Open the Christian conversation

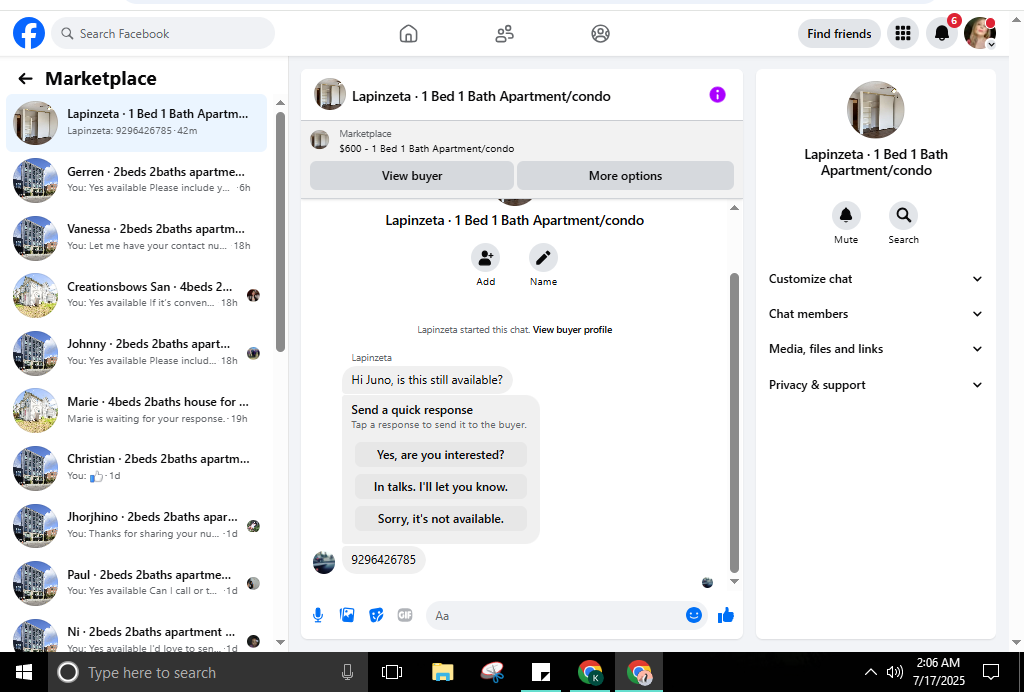click(x=136, y=467)
